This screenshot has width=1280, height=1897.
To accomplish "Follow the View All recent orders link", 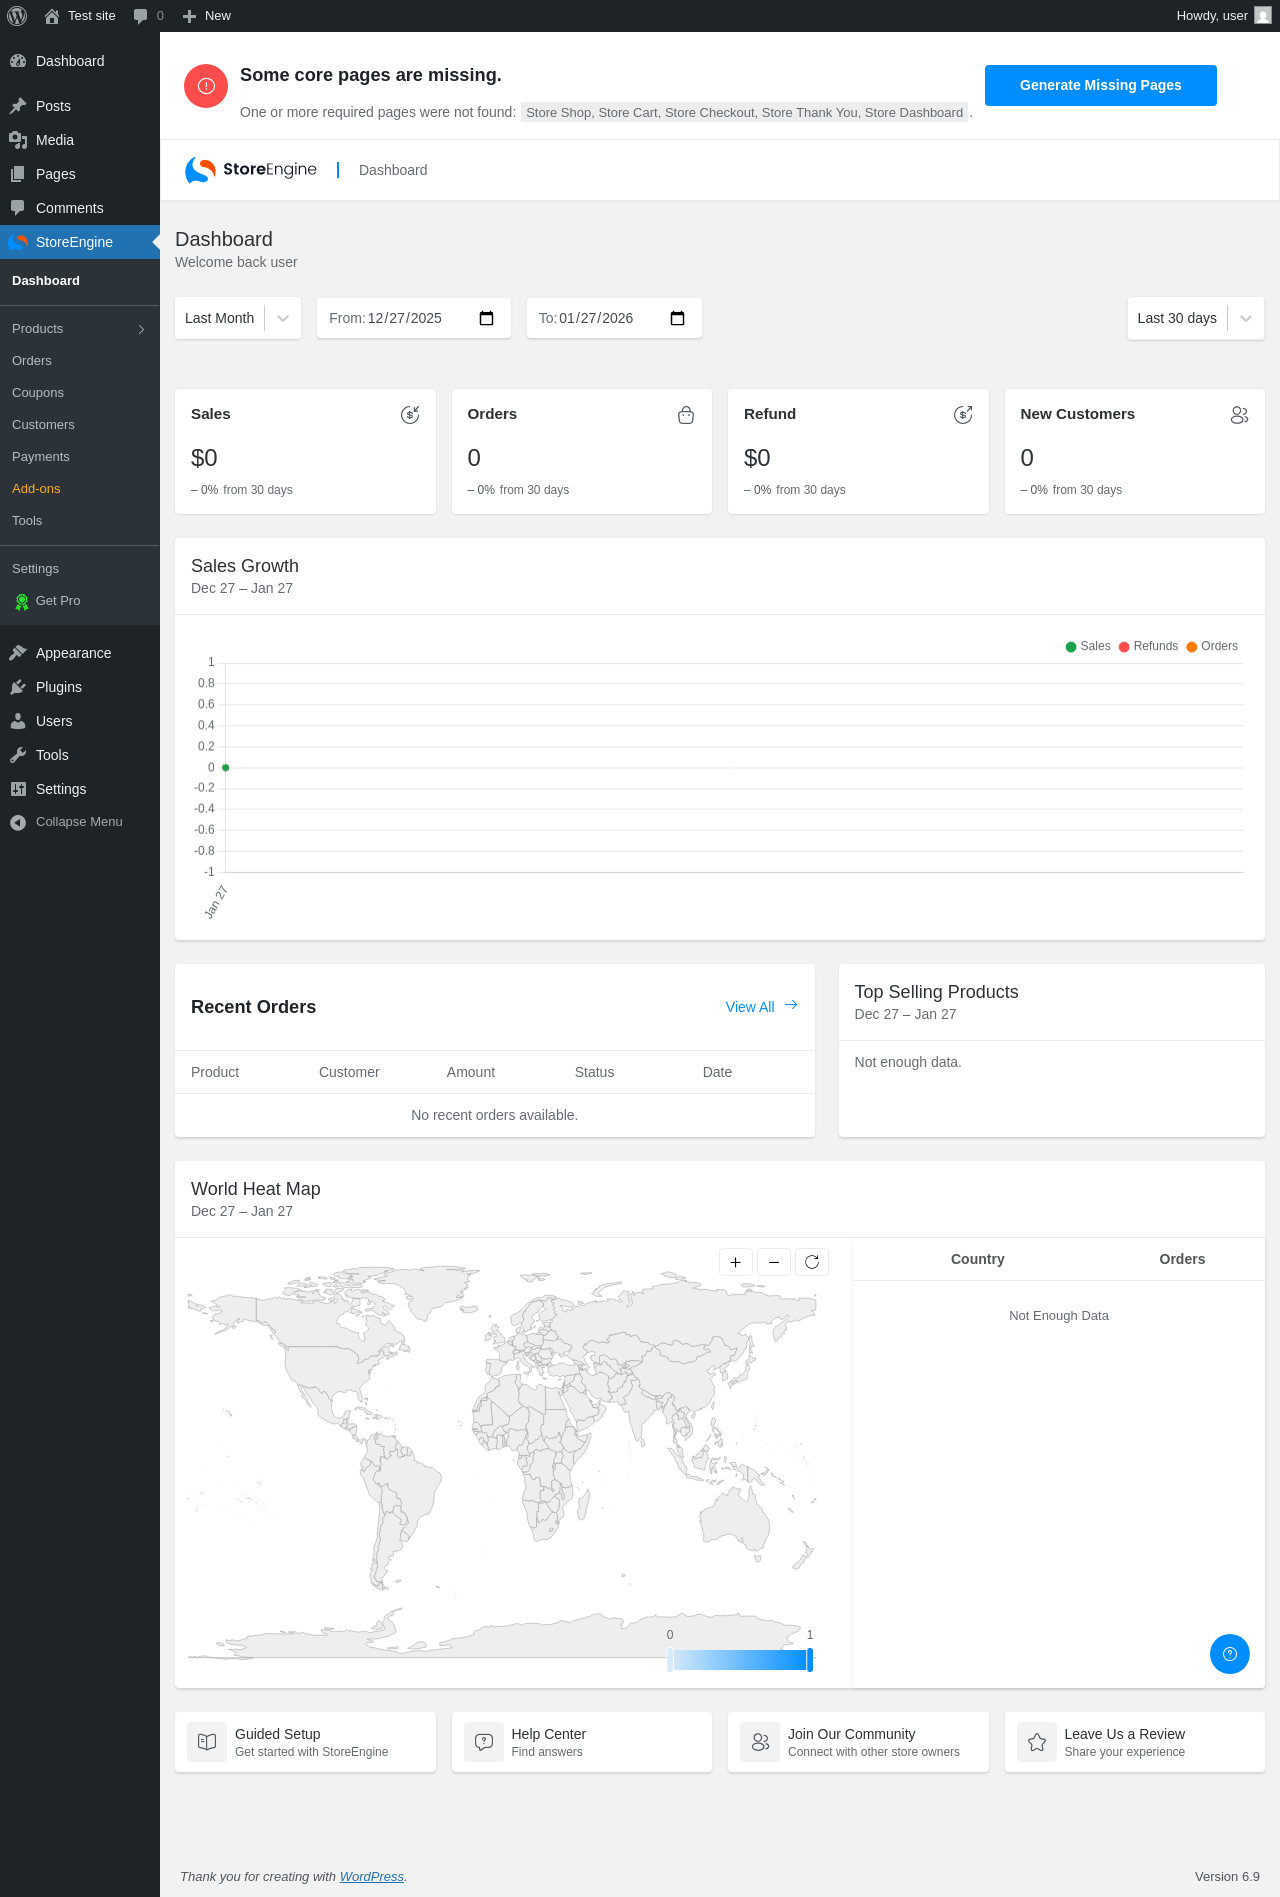I will click(x=761, y=1007).
